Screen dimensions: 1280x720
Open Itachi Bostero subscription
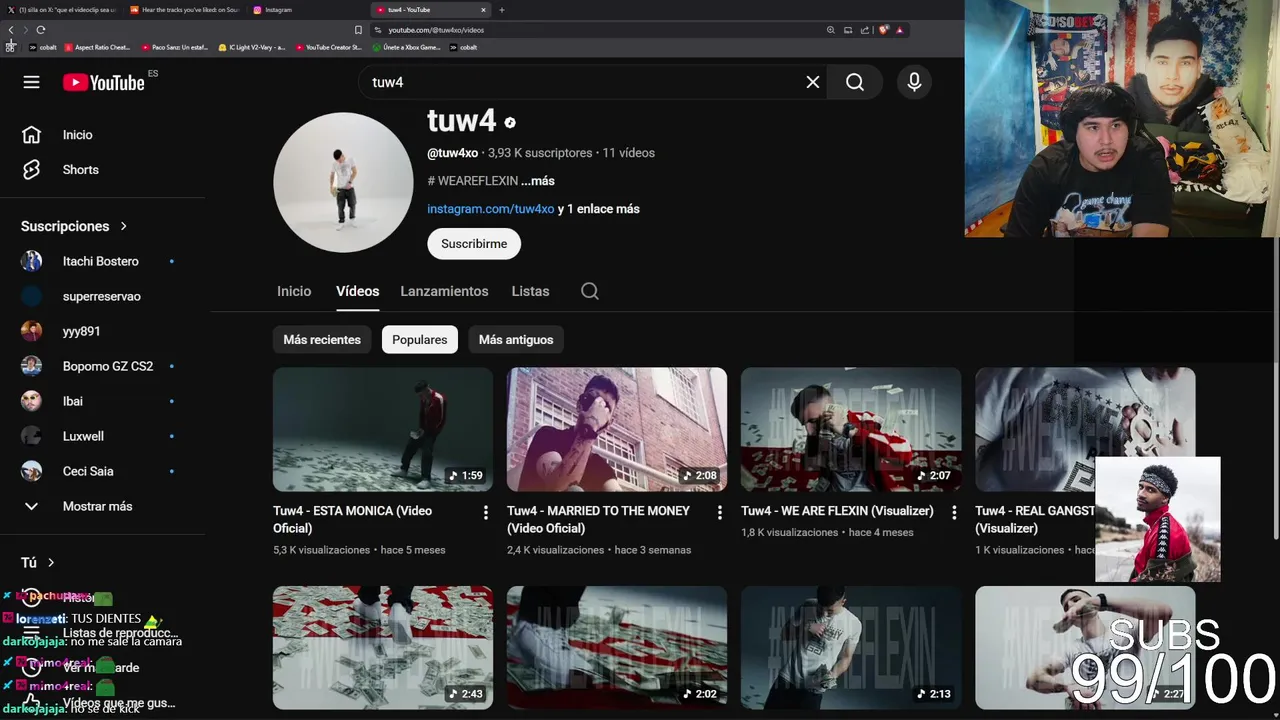(x=102, y=261)
